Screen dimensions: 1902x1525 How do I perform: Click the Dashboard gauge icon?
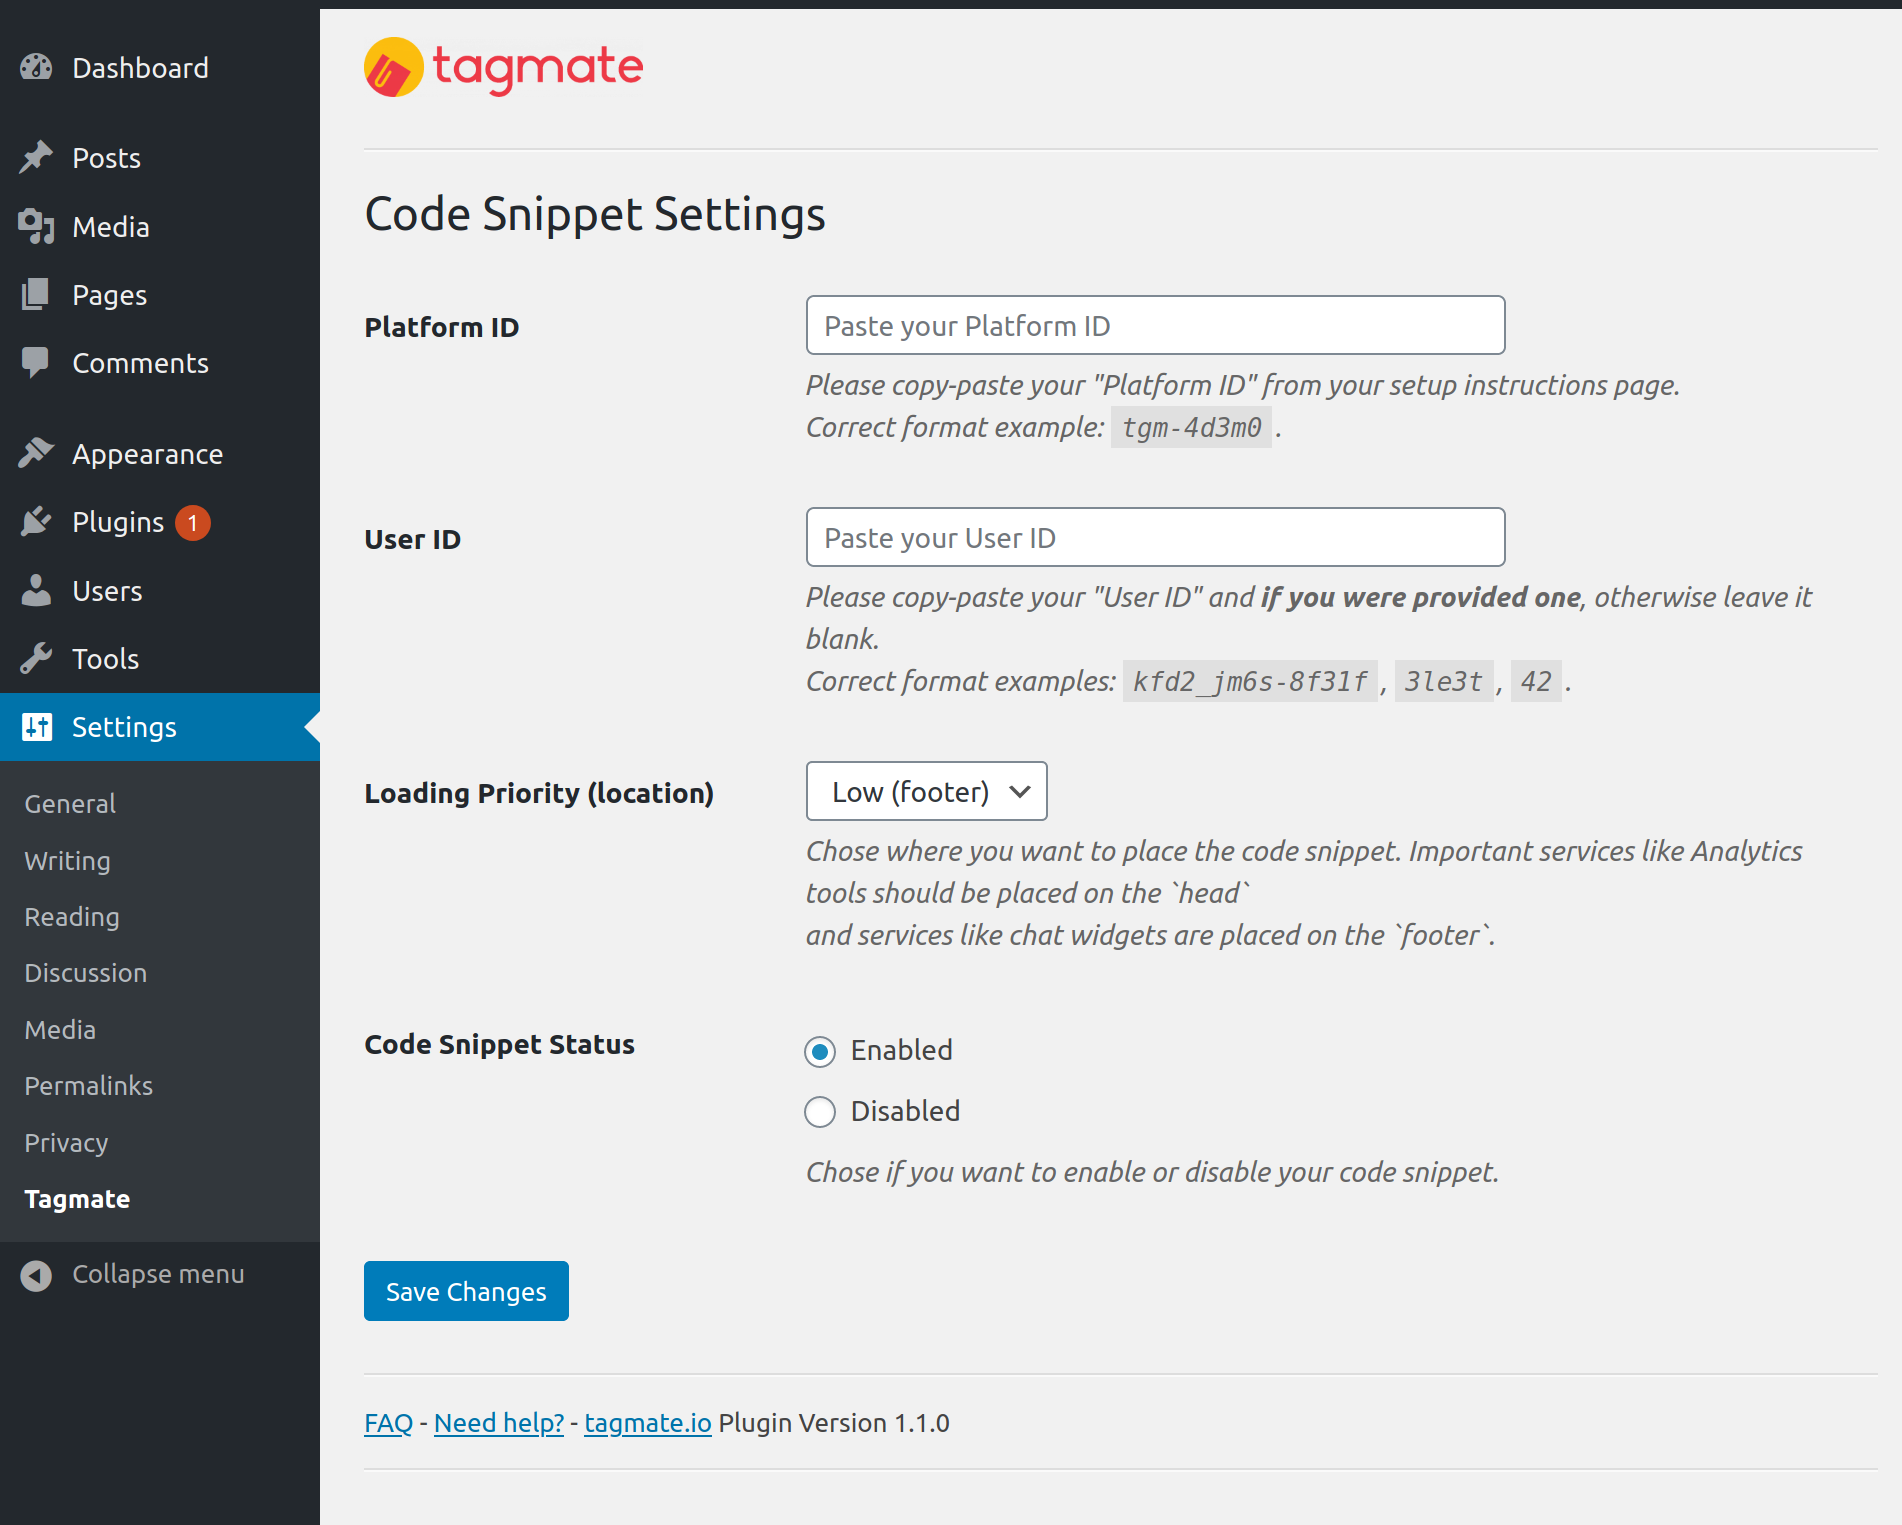36,68
